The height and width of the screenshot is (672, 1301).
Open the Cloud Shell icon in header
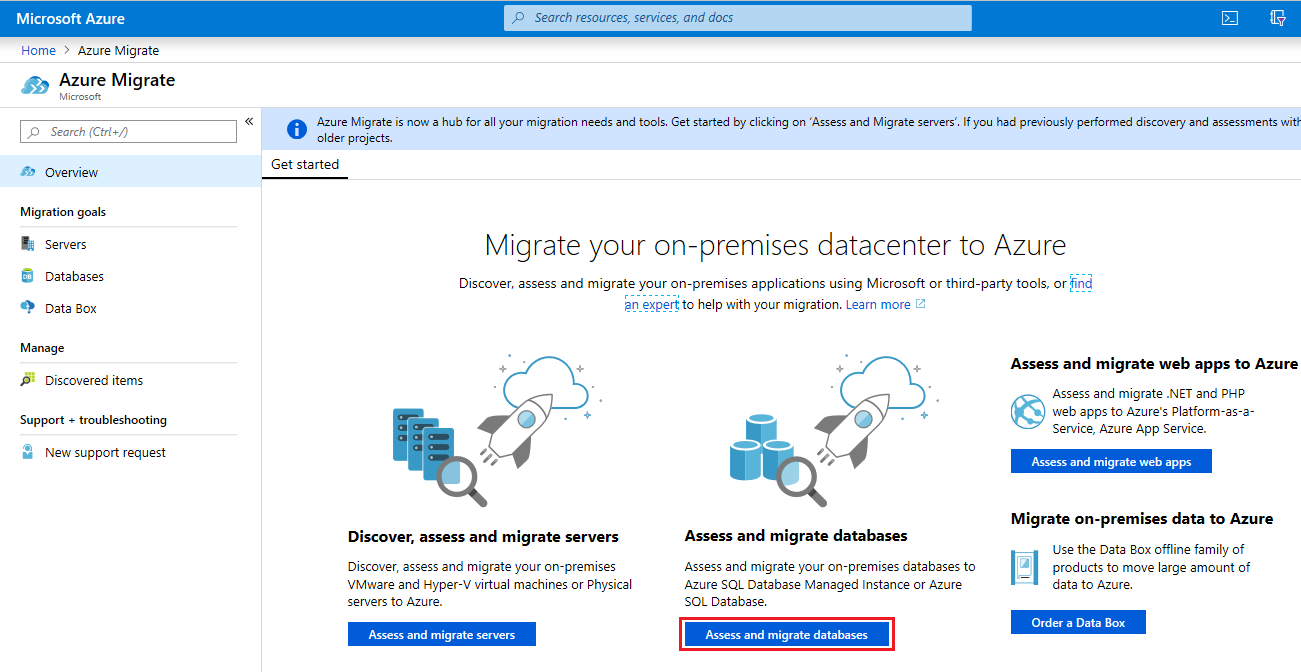pos(1230,18)
